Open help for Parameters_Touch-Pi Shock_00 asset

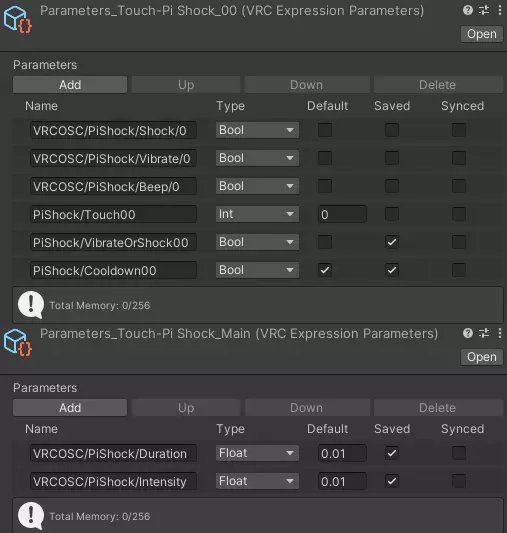(x=468, y=10)
